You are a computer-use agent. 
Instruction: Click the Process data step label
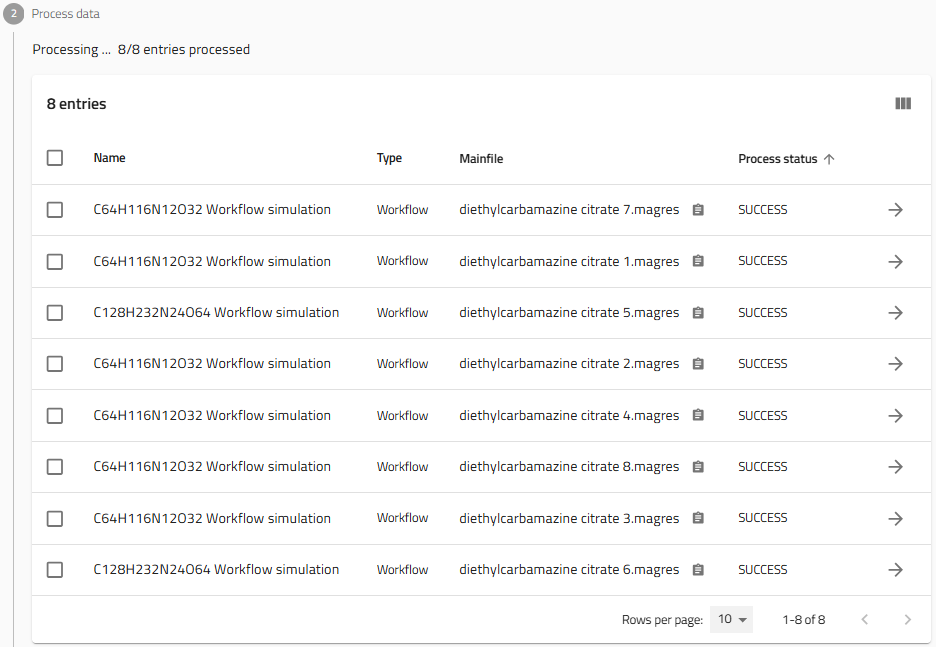tap(66, 14)
